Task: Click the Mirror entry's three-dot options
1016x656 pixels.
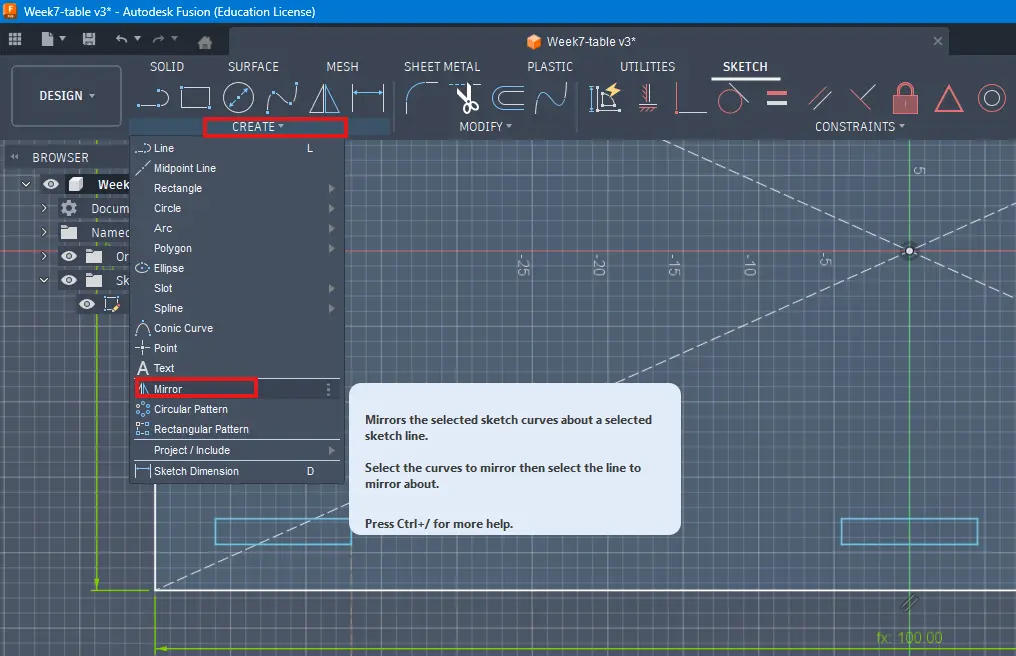Action: (329, 389)
